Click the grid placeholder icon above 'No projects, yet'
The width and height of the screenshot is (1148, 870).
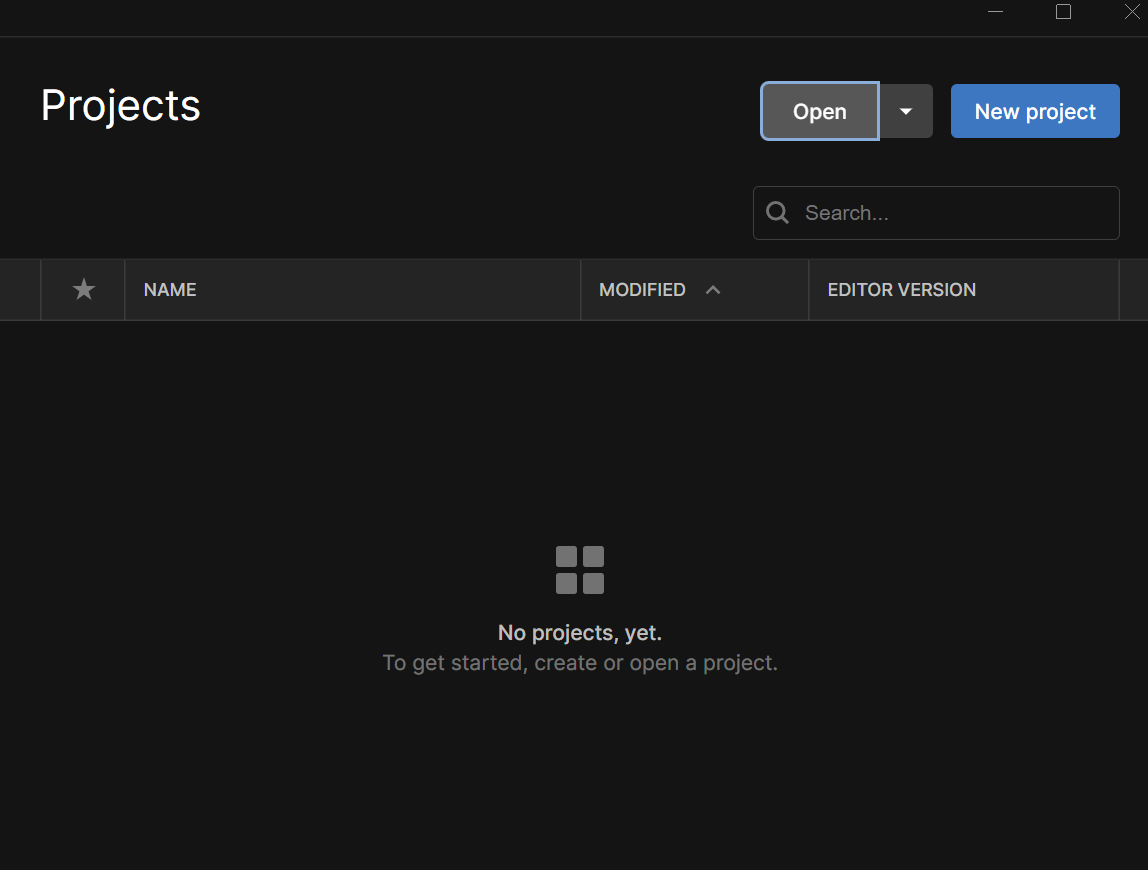pyautogui.click(x=580, y=569)
